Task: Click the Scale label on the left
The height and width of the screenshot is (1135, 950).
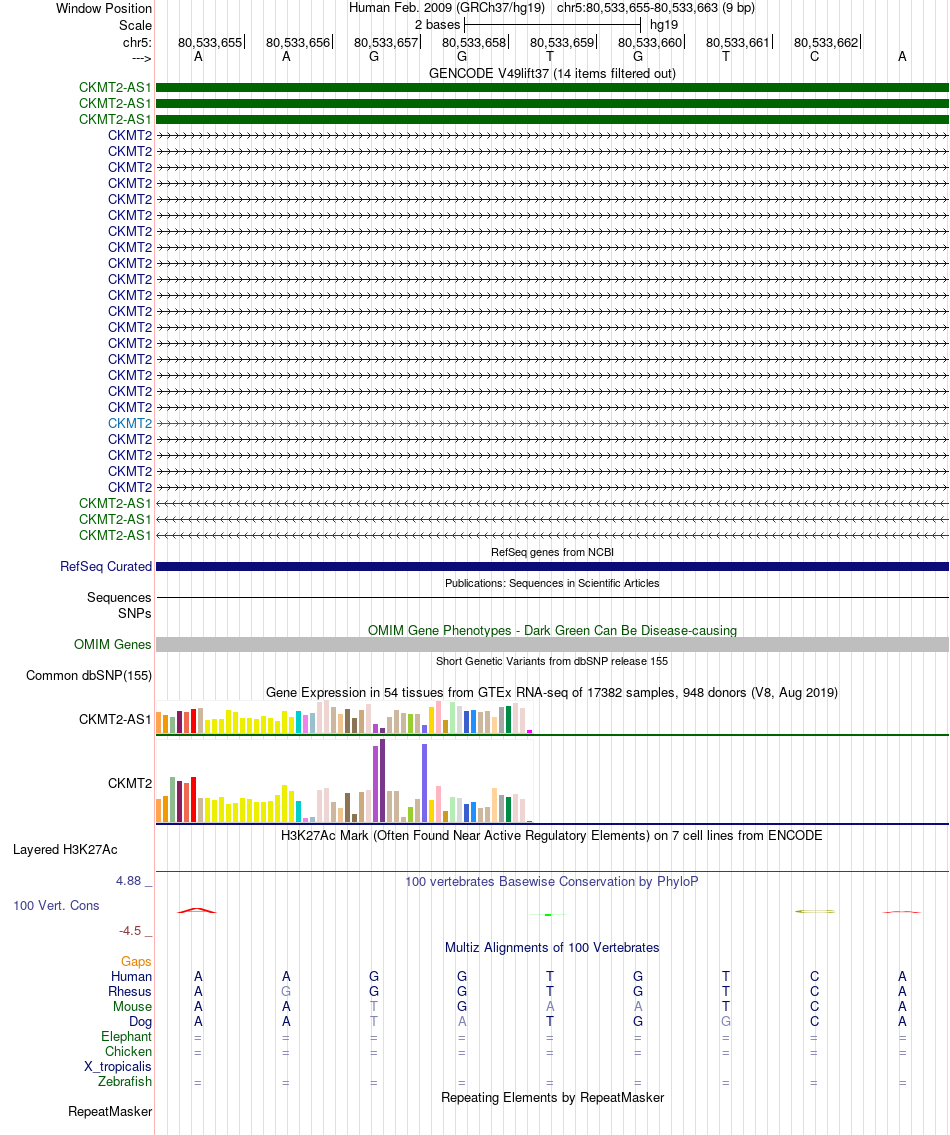Action: coord(135,25)
